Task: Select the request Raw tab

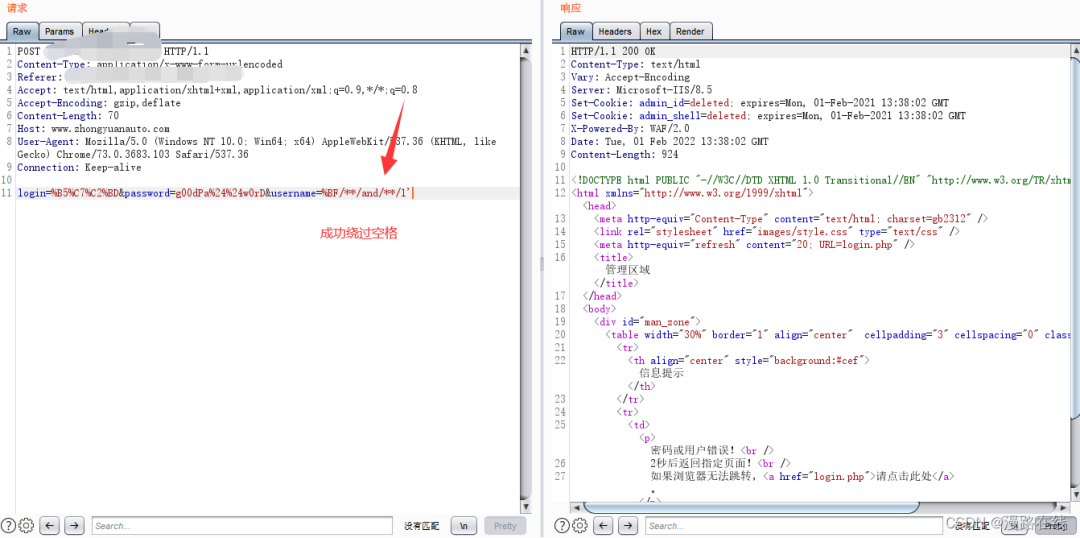Action: pos(22,32)
